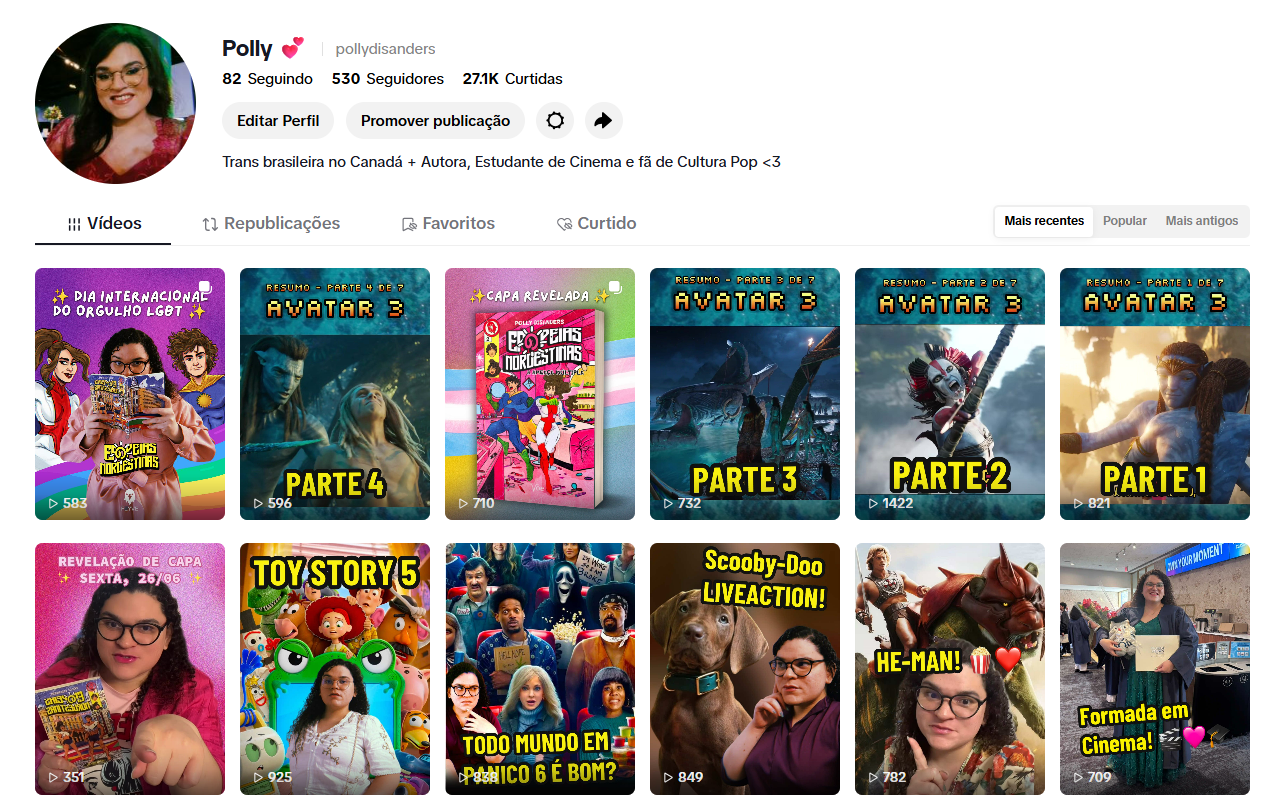The height and width of the screenshot is (807, 1275).
Task: Click Promover publicação button
Action: click(435, 121)
